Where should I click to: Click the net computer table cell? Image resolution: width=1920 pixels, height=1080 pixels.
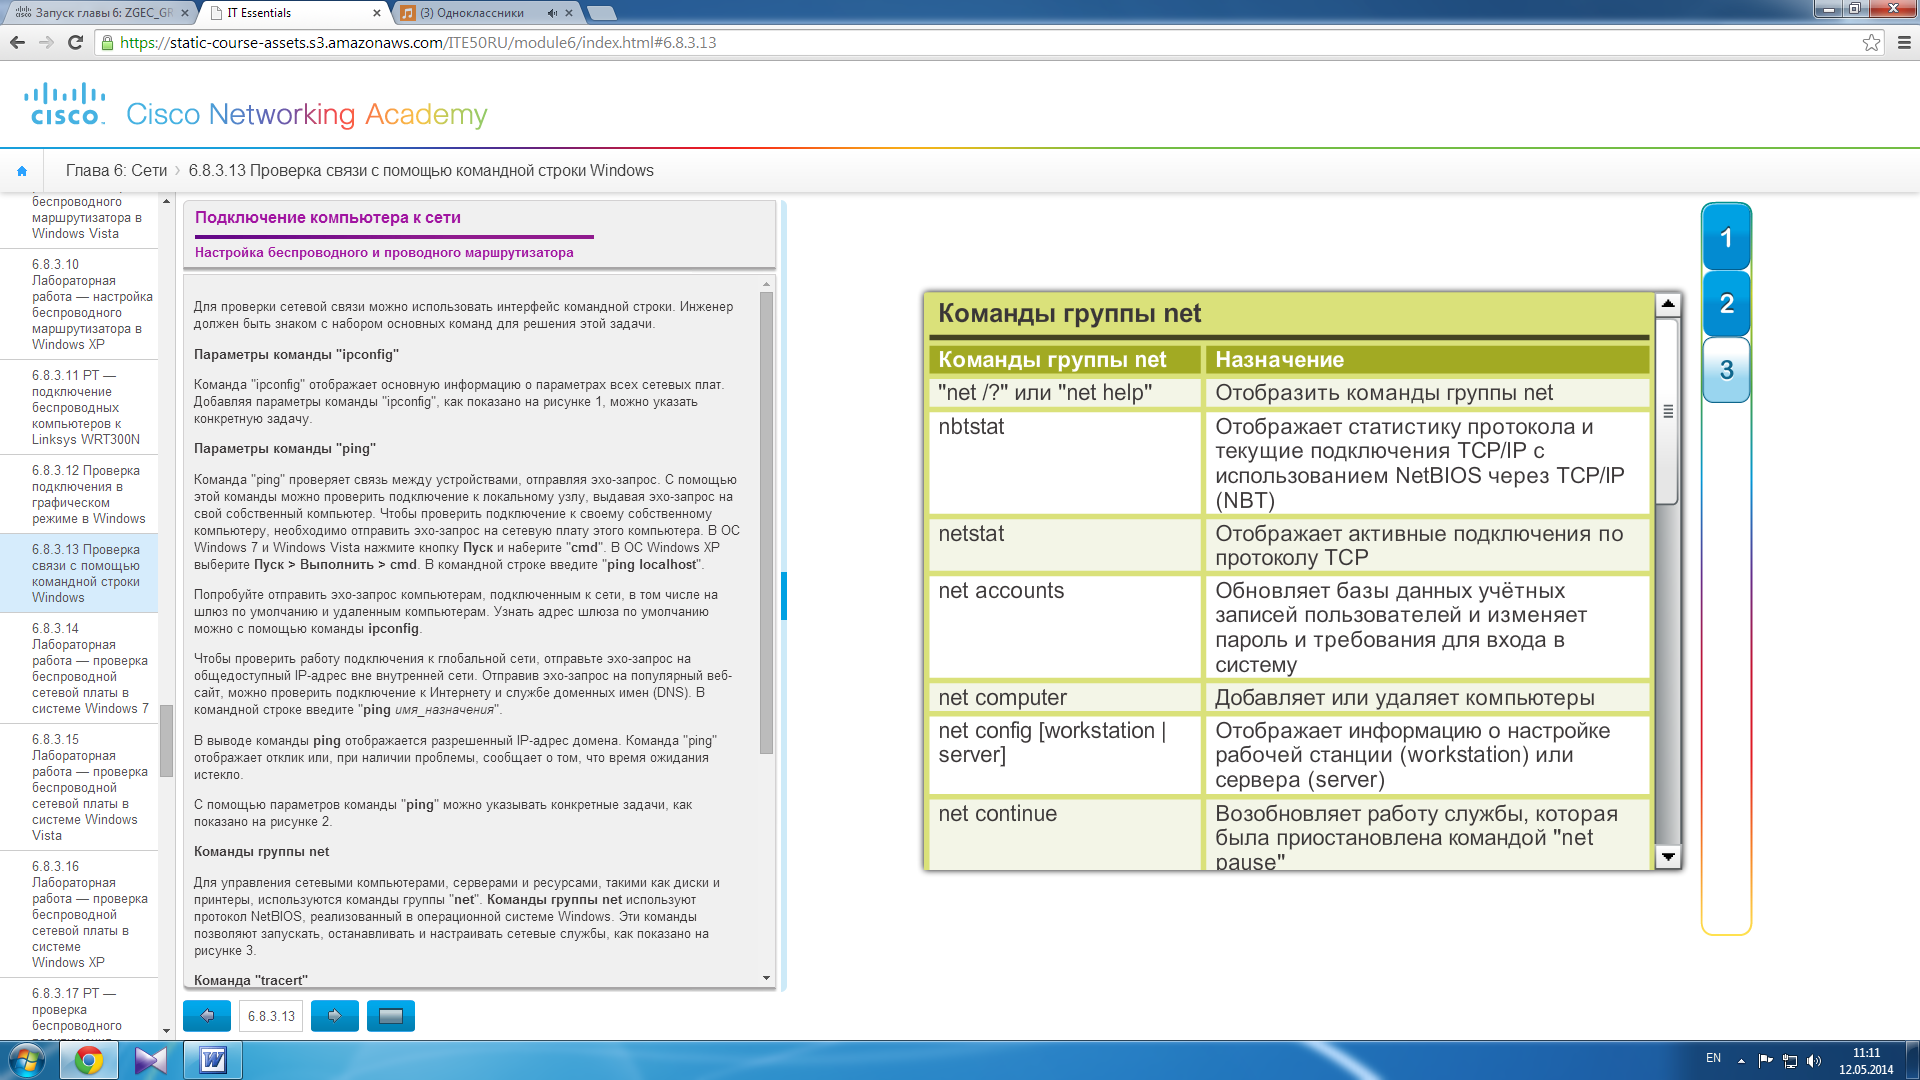tap(1064, 697)
